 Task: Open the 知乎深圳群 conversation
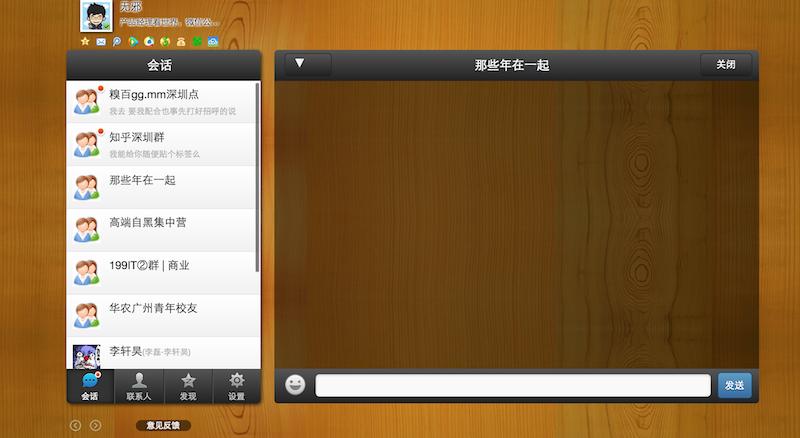click(161, 144)
